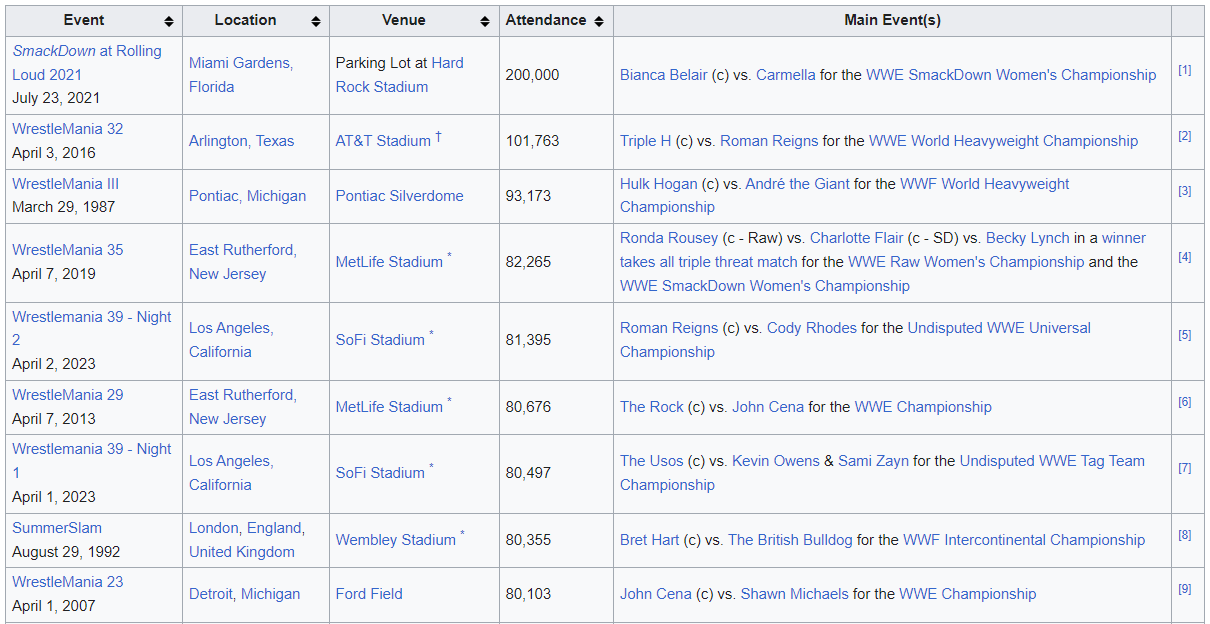Select attendance value 93,173
Image resolution: width=1210 pixels, height=624 pixels.
point(529,195)
